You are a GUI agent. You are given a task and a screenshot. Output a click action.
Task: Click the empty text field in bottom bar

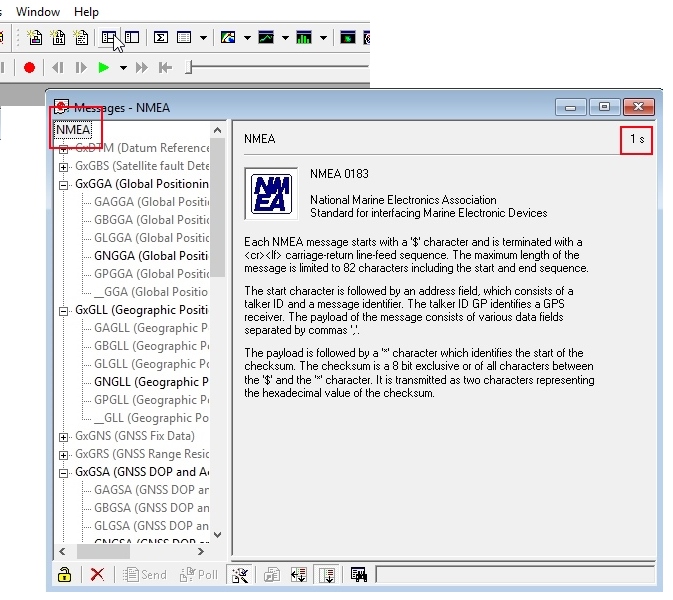tap(515, 575)
